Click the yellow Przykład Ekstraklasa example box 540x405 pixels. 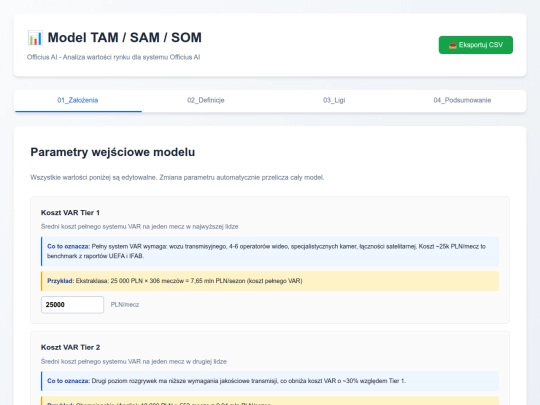(x=270, y=281)
